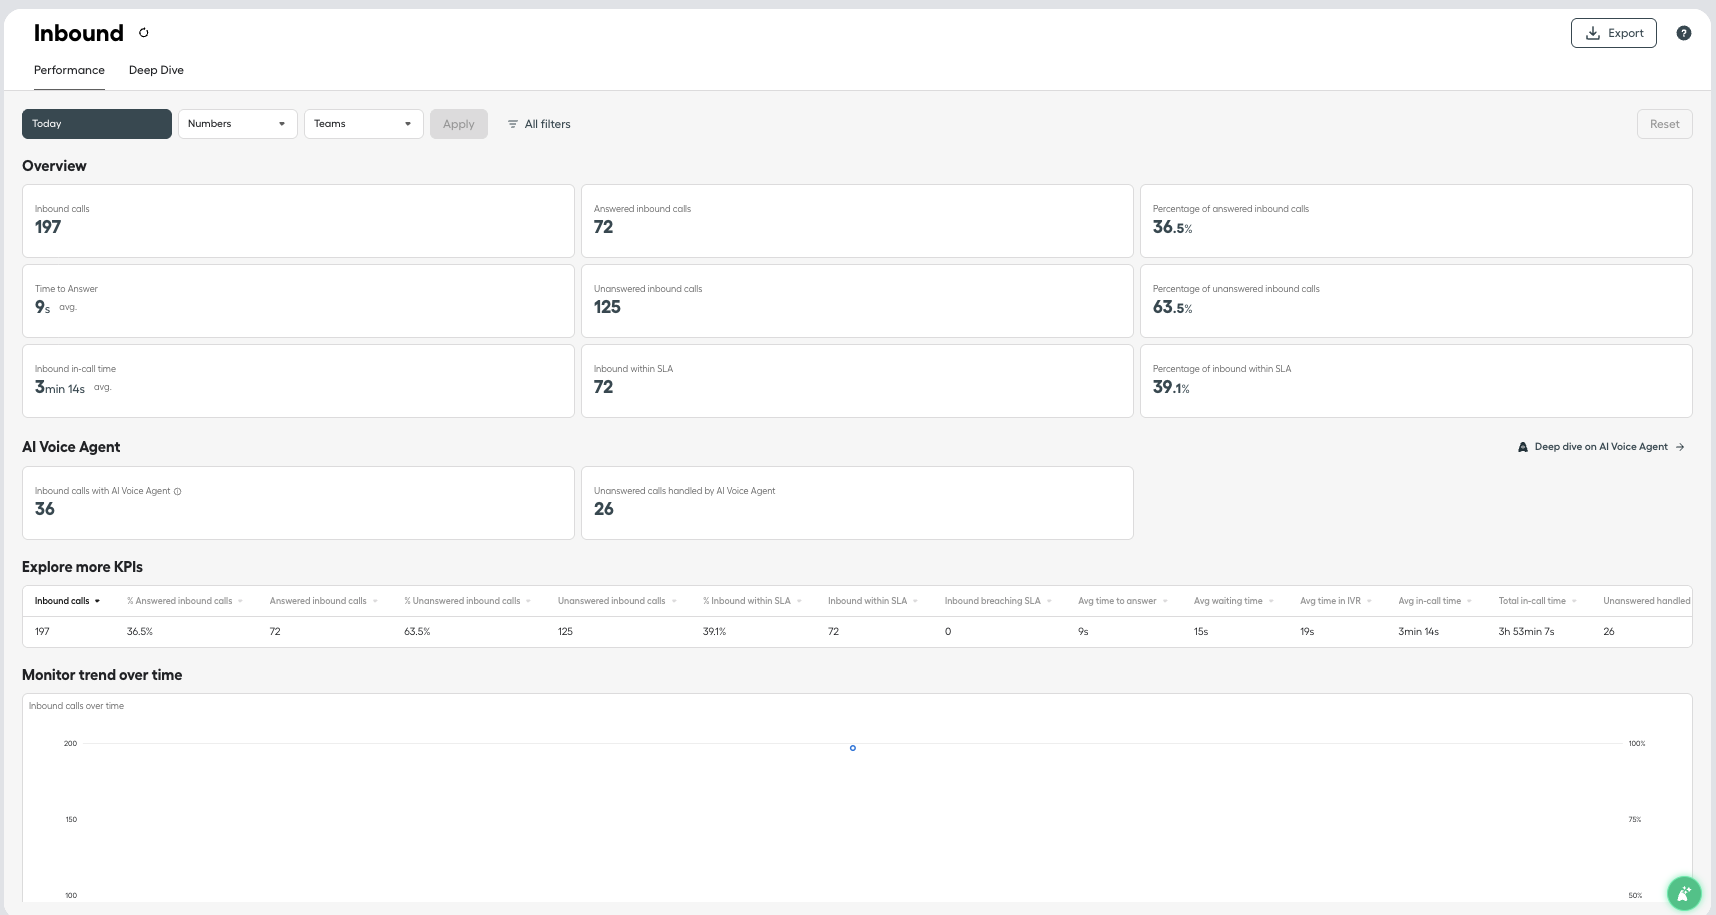Screen dimensions: 1716x915
Task: Select the Inbound calls KPI column header
Action: [67, 601]
